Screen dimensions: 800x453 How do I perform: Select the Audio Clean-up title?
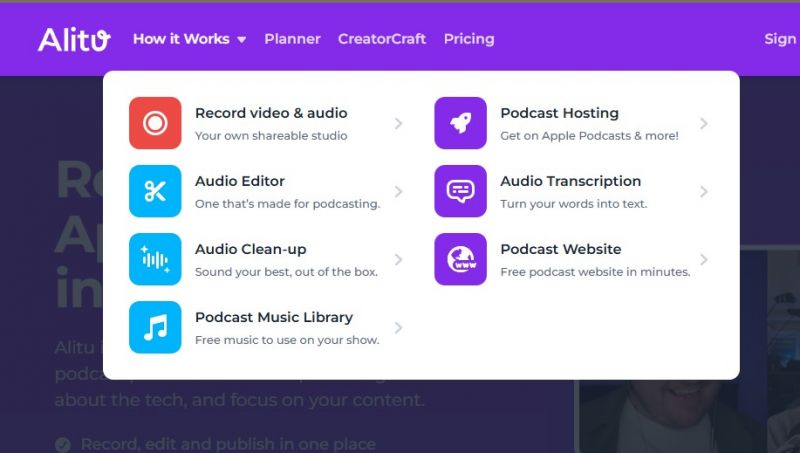pyautogui.click(x=251, y=249)
